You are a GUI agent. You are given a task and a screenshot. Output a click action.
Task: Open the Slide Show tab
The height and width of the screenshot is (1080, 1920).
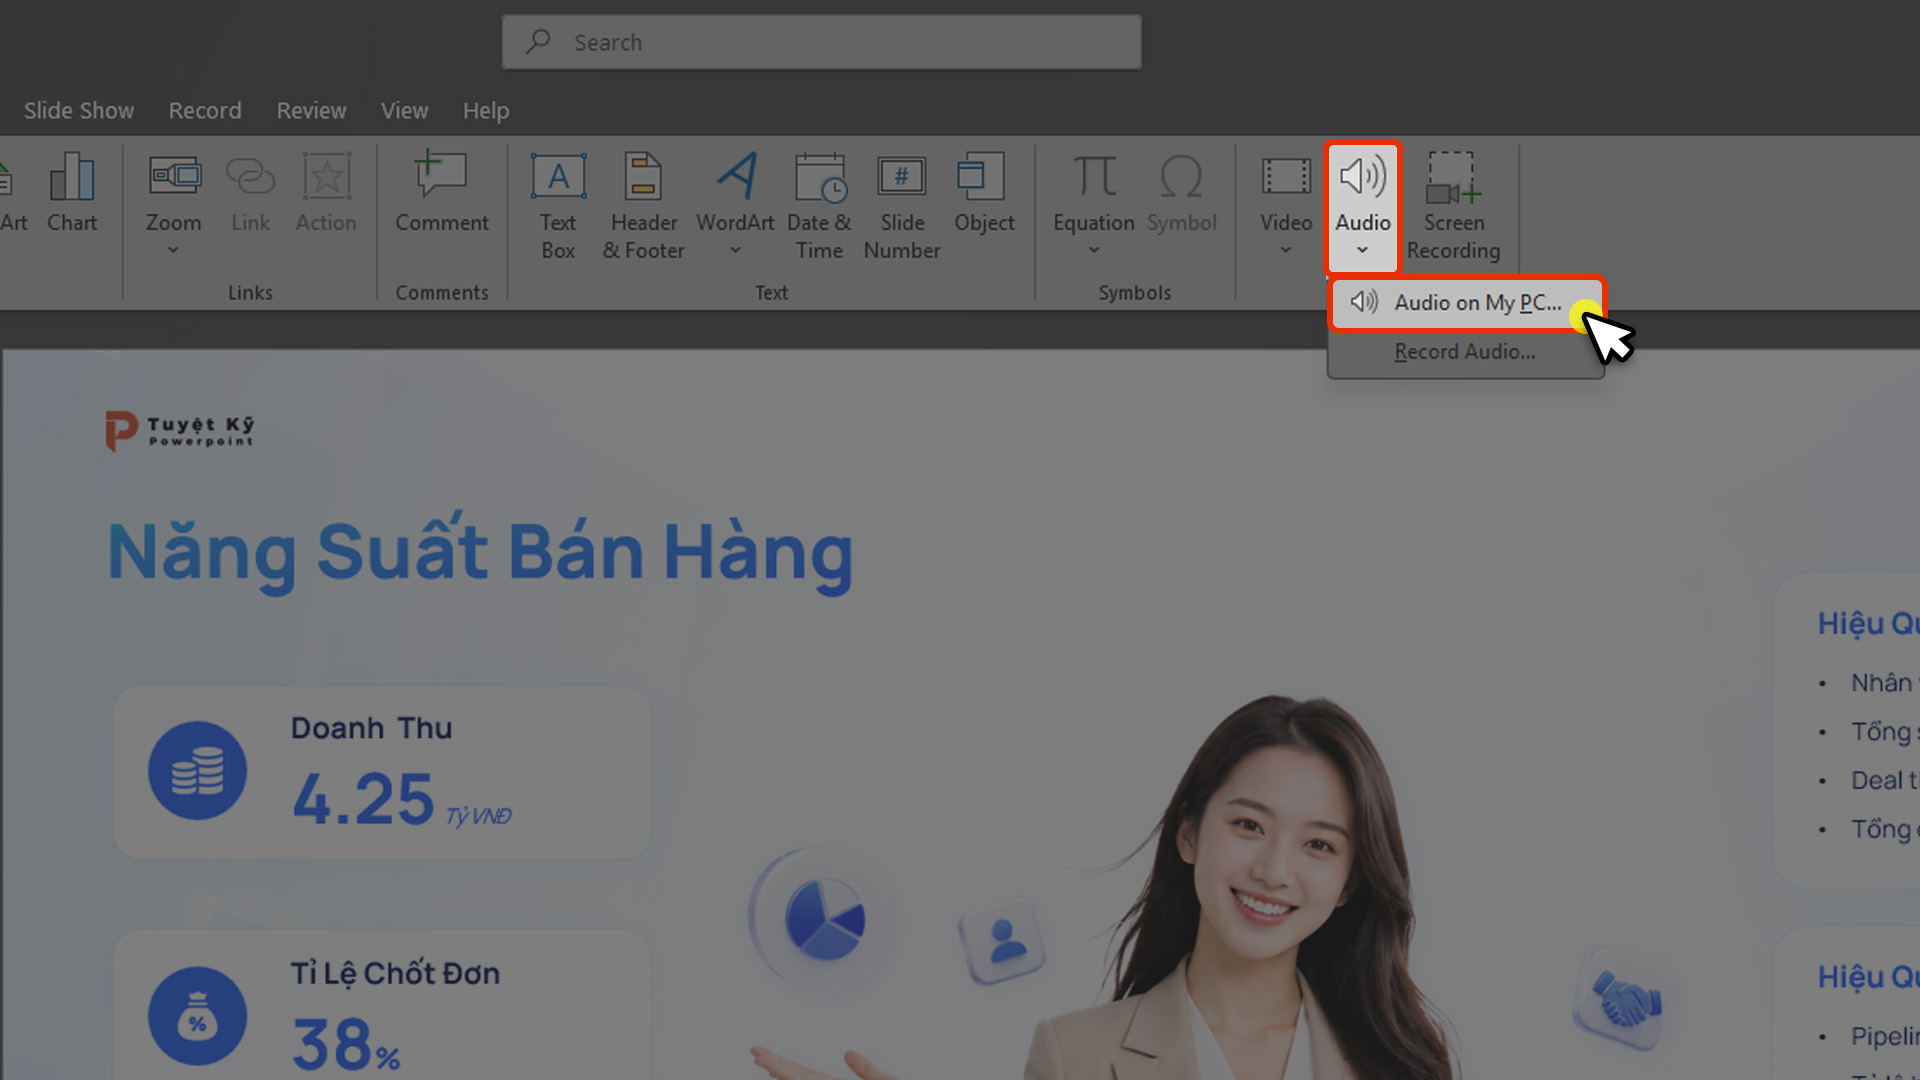79,111
